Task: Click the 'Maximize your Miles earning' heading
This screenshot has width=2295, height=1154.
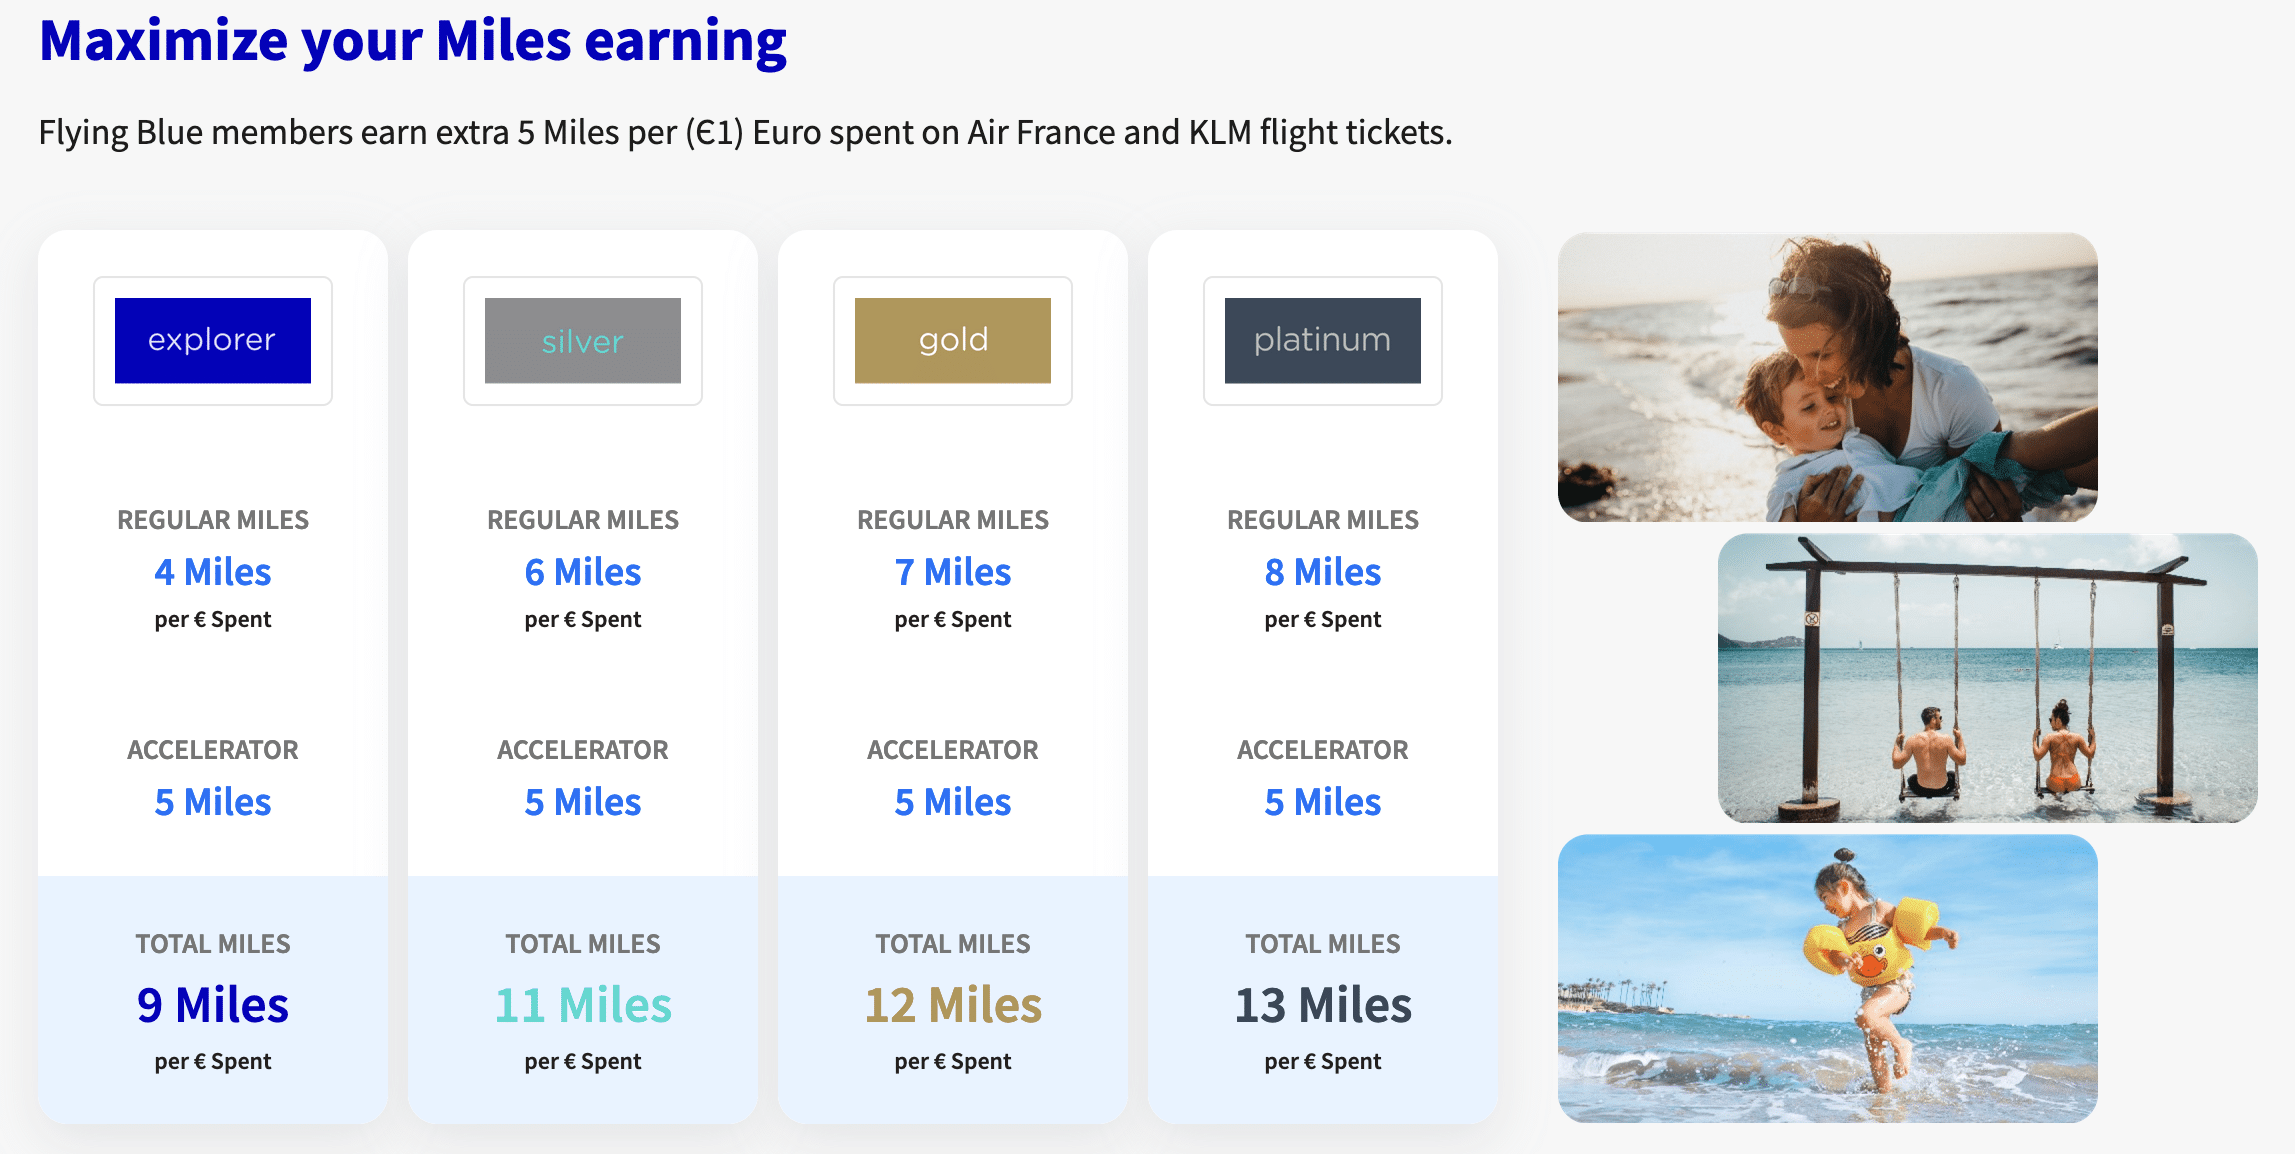Action: coord(413,41)
